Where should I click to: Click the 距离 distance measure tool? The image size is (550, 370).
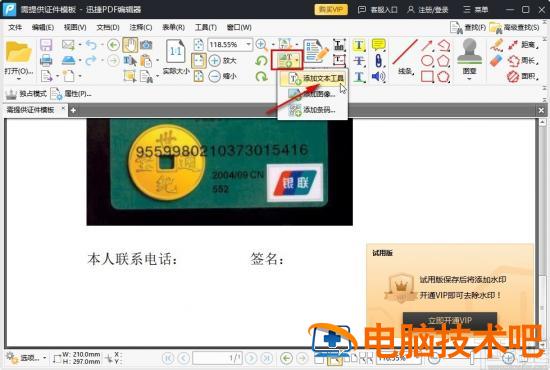tap(522, 45)
